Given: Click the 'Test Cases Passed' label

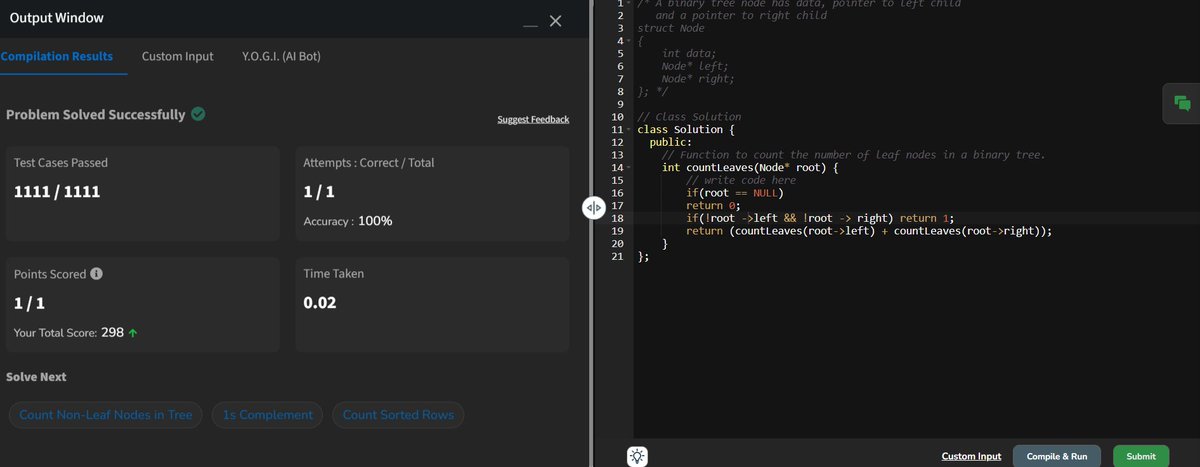Looking at the screenshot, I should [61, 162].
